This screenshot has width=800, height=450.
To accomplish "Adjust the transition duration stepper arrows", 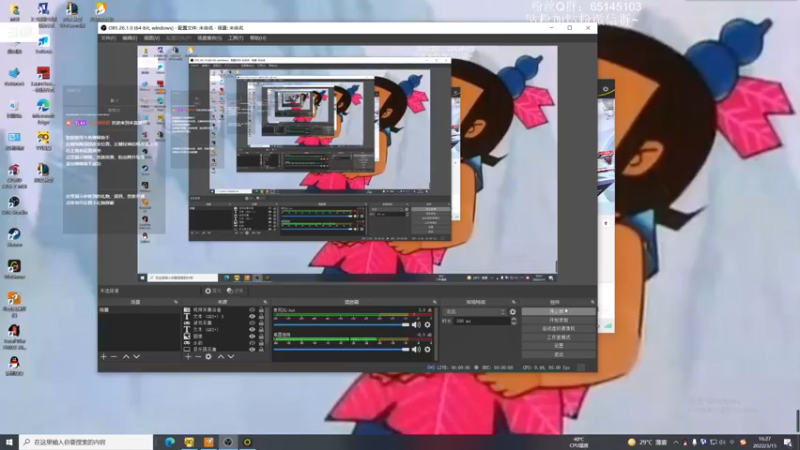I will 513,321.
